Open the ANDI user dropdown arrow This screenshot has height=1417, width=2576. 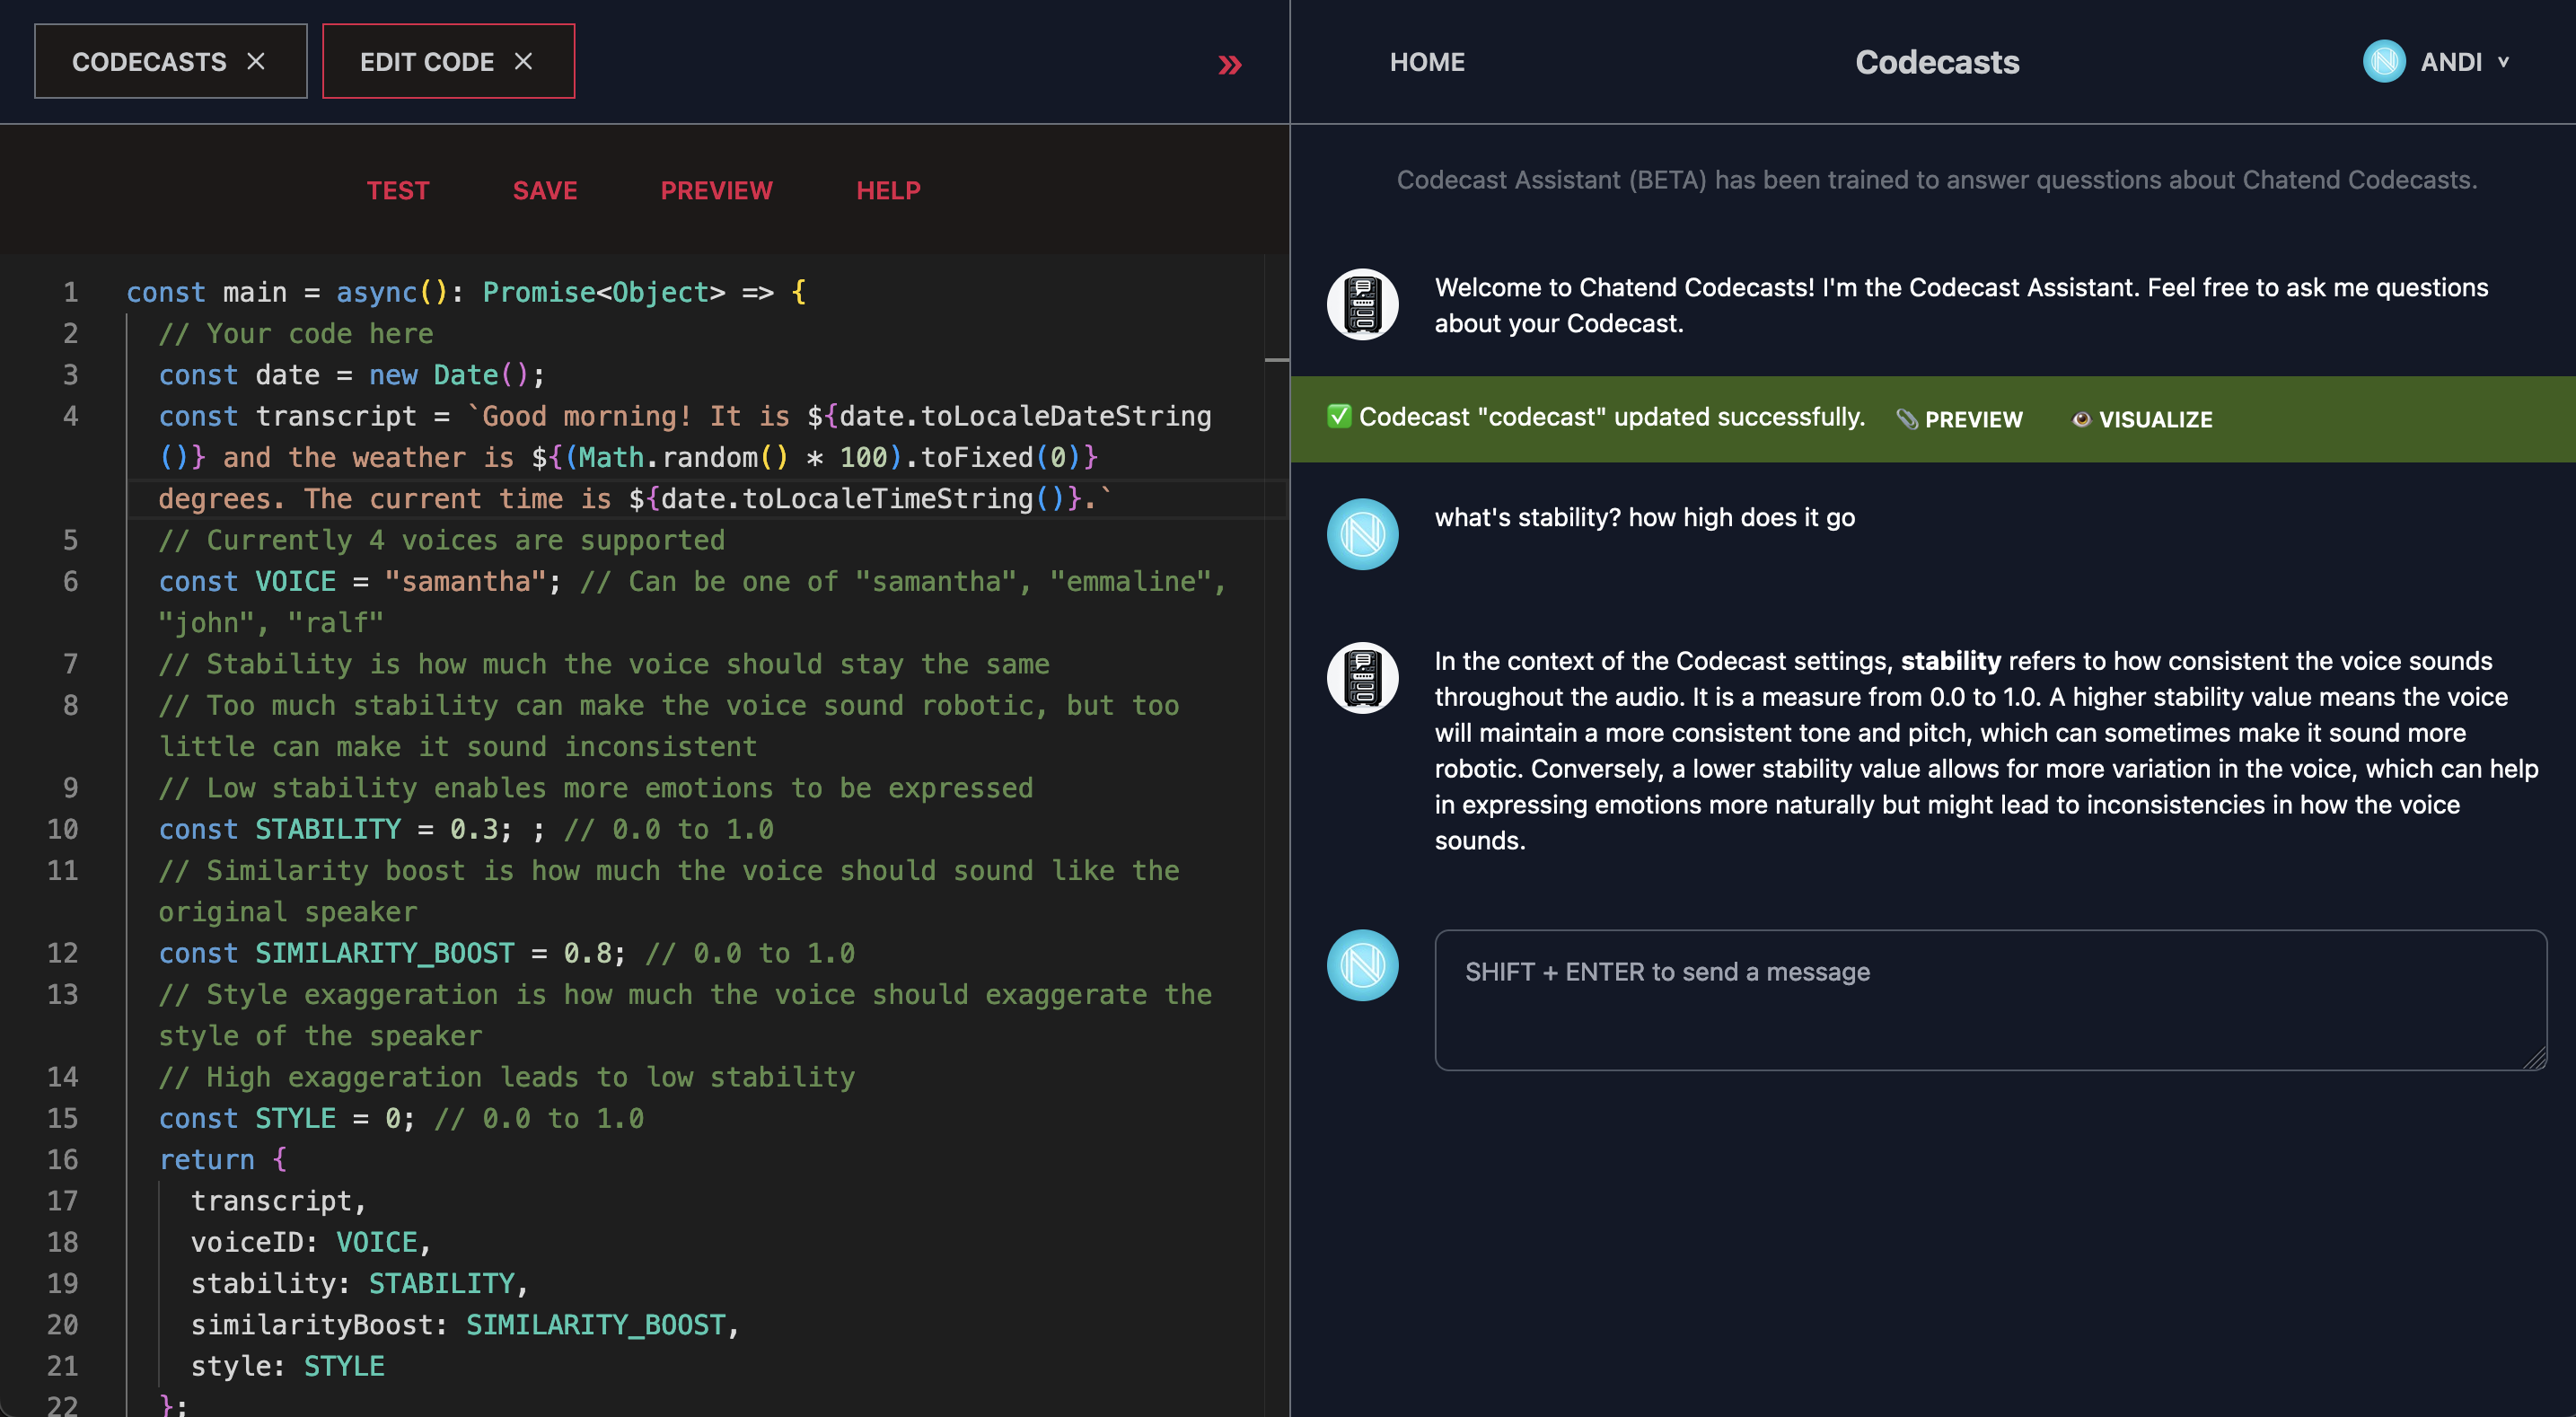pyautogui.click(x=2503, y=62)
